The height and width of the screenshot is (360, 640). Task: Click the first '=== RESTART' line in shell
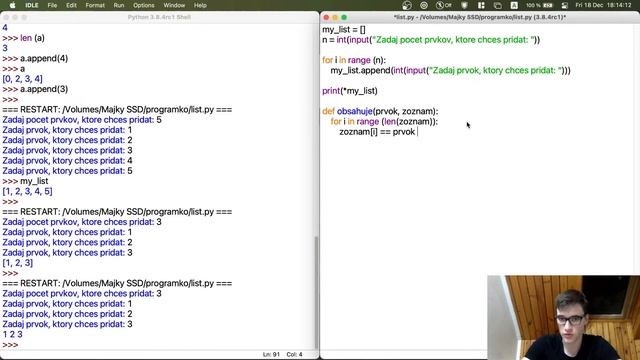117,109
